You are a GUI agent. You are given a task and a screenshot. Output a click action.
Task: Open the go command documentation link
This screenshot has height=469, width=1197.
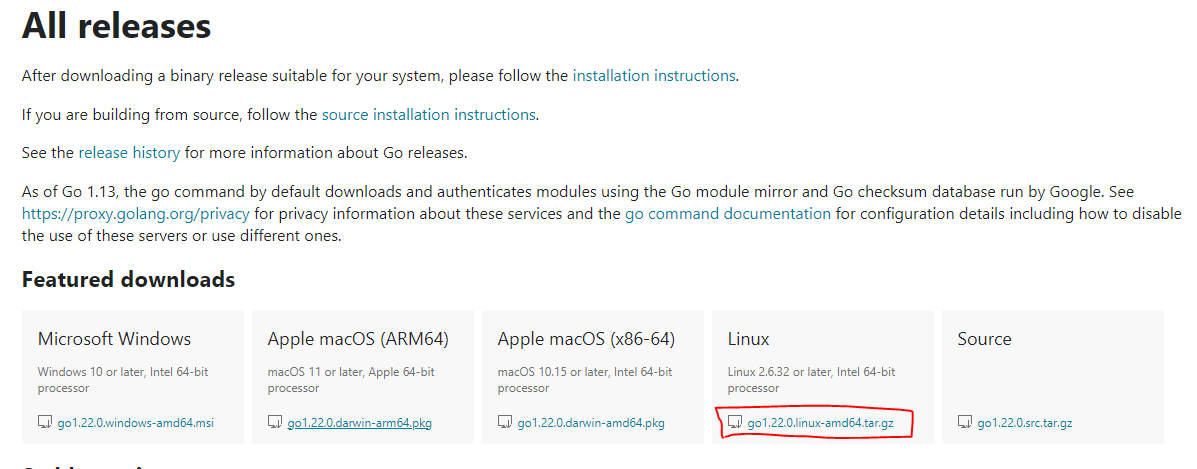coord(728,214)
